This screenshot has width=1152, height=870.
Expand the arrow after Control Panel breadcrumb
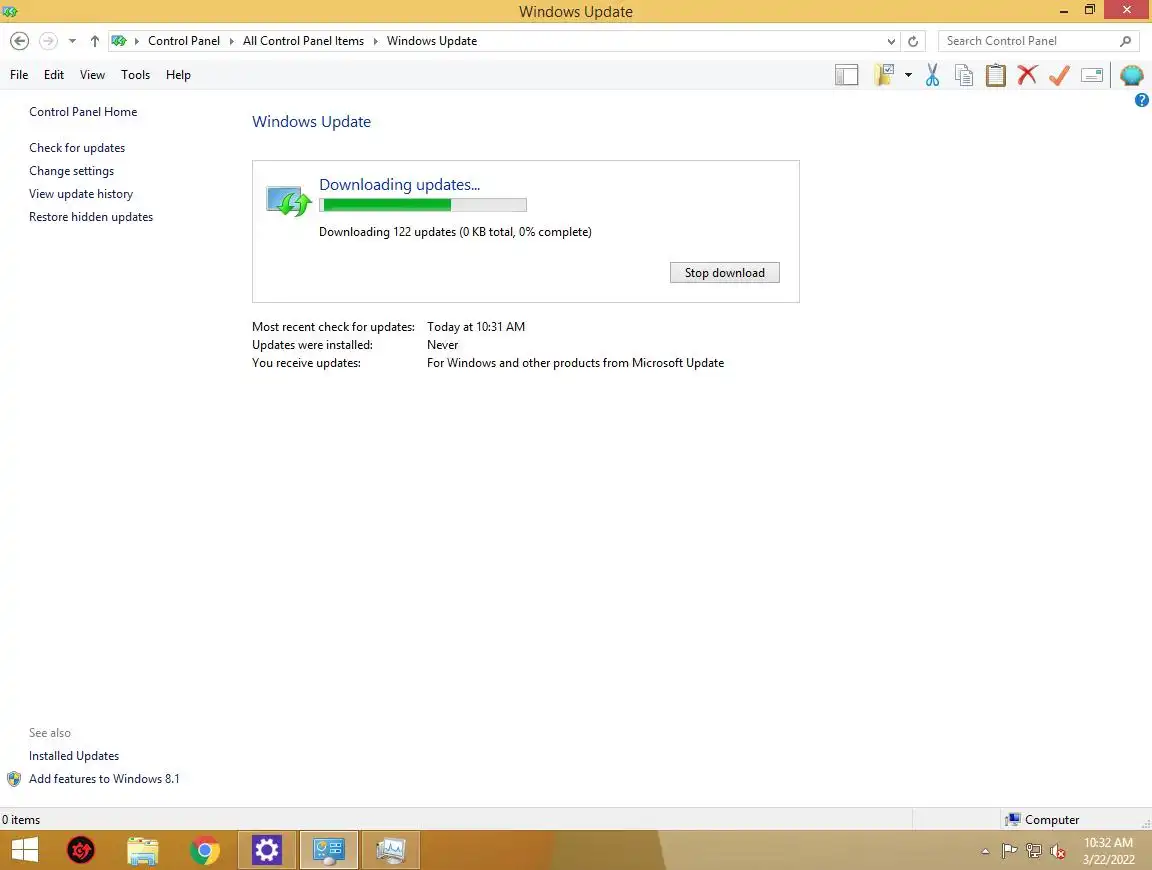click(231, 41)
